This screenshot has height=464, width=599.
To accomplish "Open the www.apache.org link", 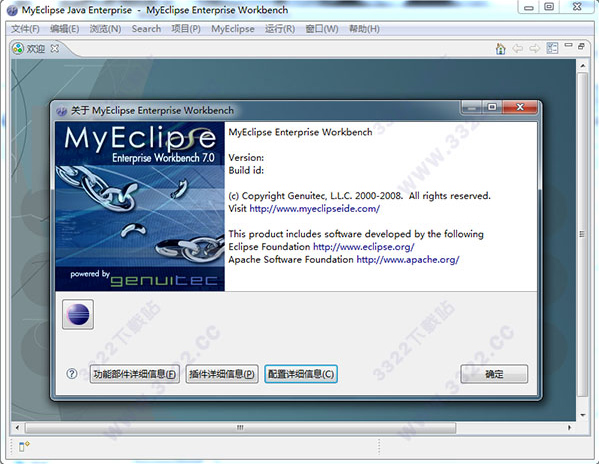I will (408, 260).
